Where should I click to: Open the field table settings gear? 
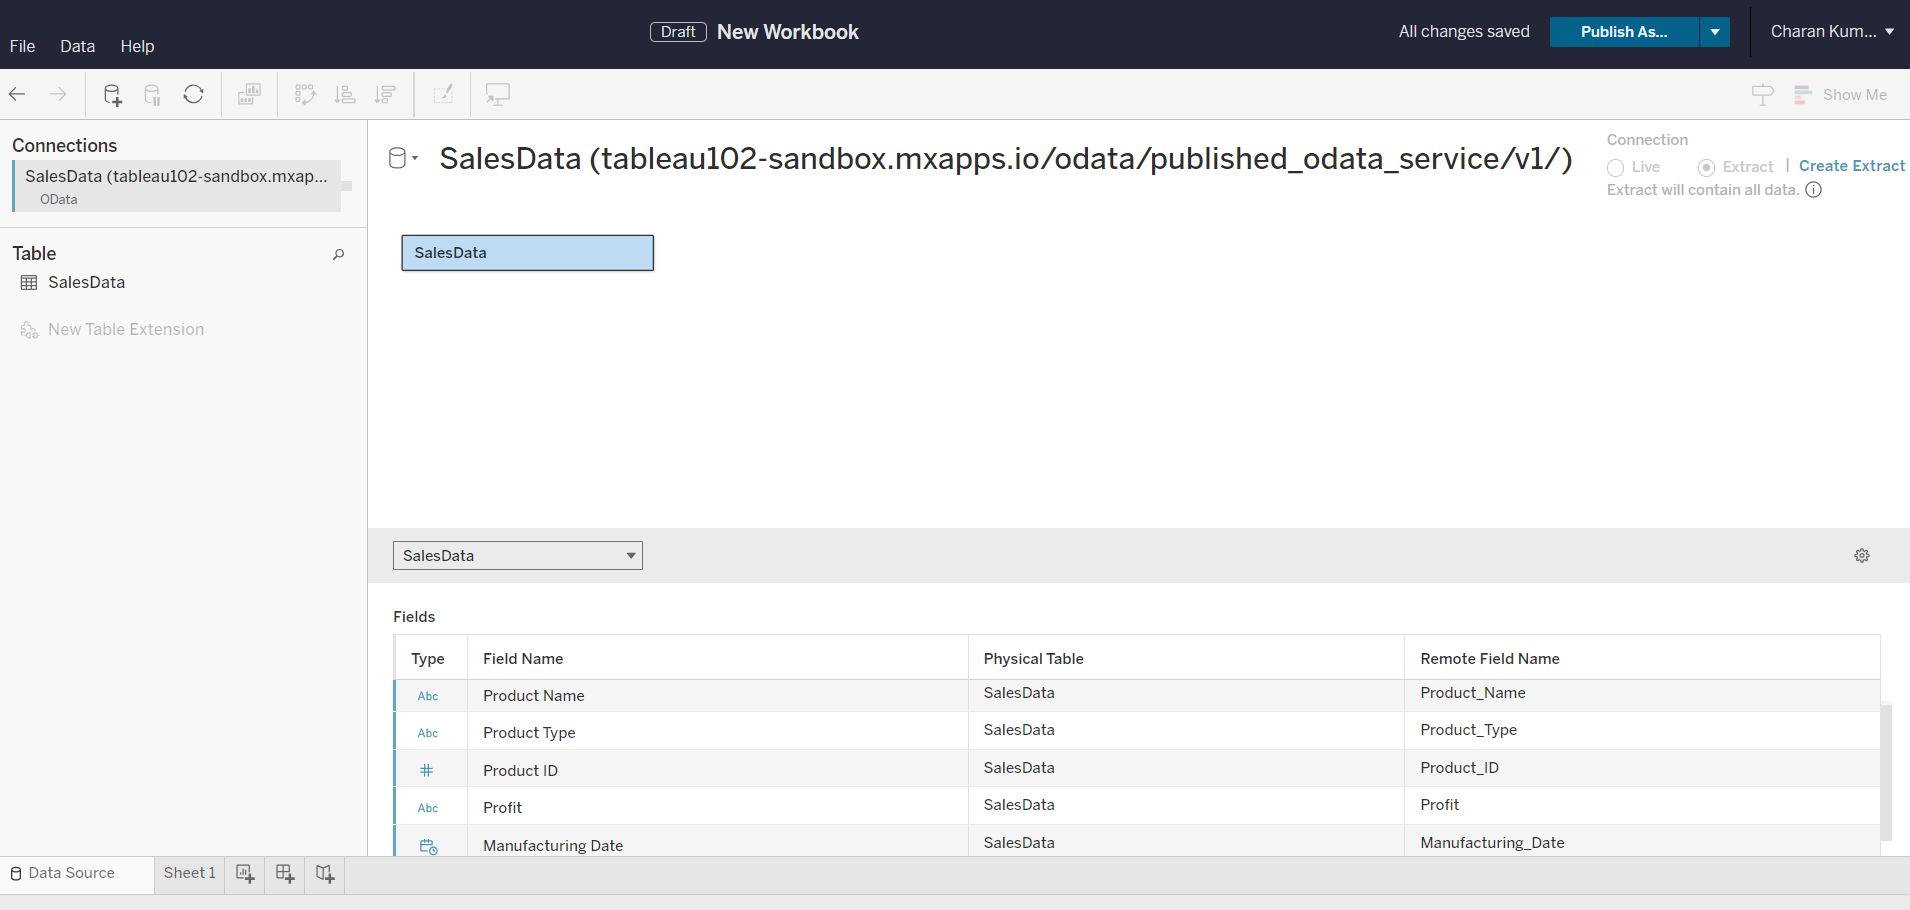[x=1861, y=555]
